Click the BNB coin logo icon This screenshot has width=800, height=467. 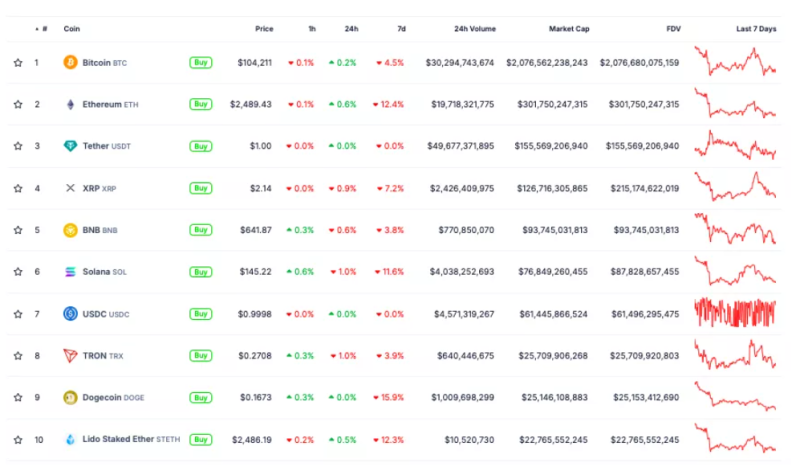[70, 230]
